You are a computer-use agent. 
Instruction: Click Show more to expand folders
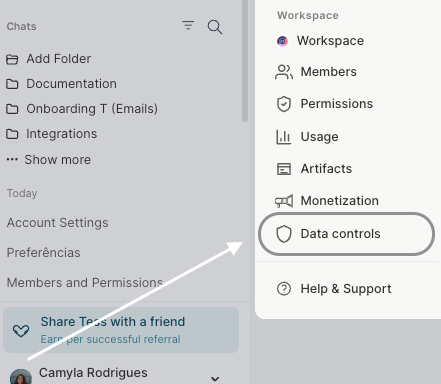pyautogui.click(x=58, y=160)
